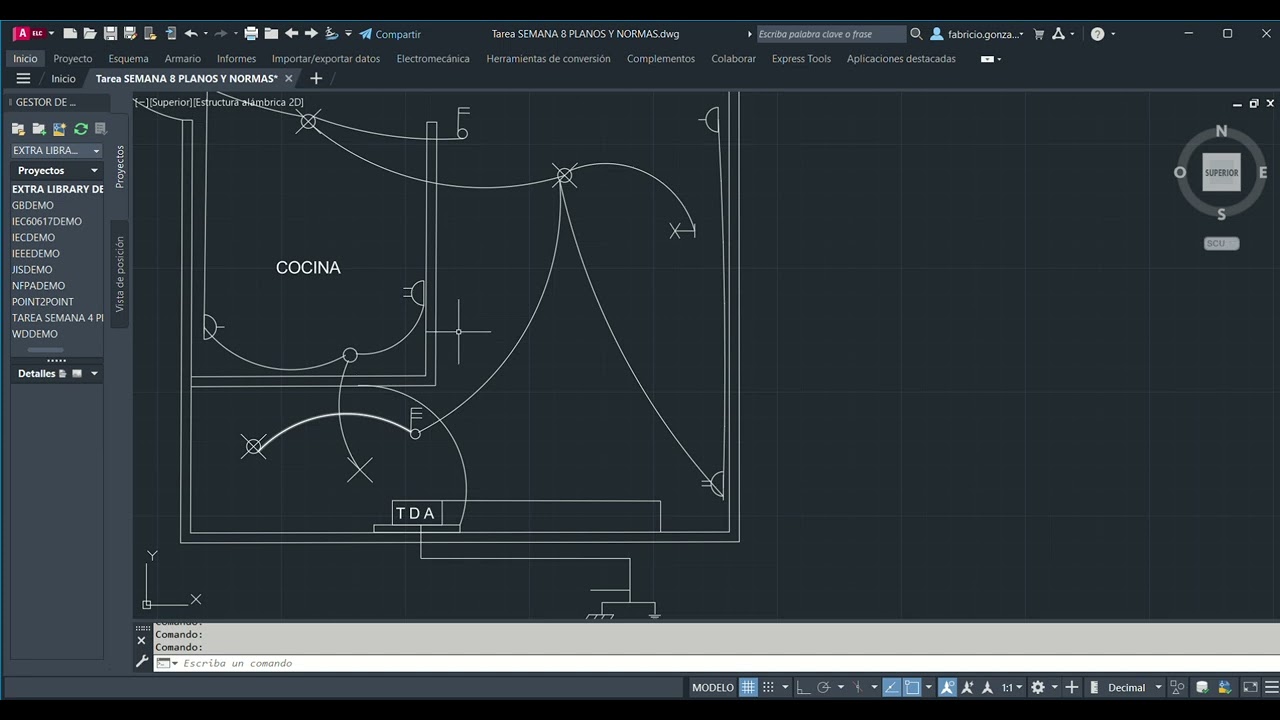Image resolution: width=1280 pixels, height=720 pixels.
Task: Click the Open Project icon in project manager
Action: pyautogui.click(x=18, y=129)
